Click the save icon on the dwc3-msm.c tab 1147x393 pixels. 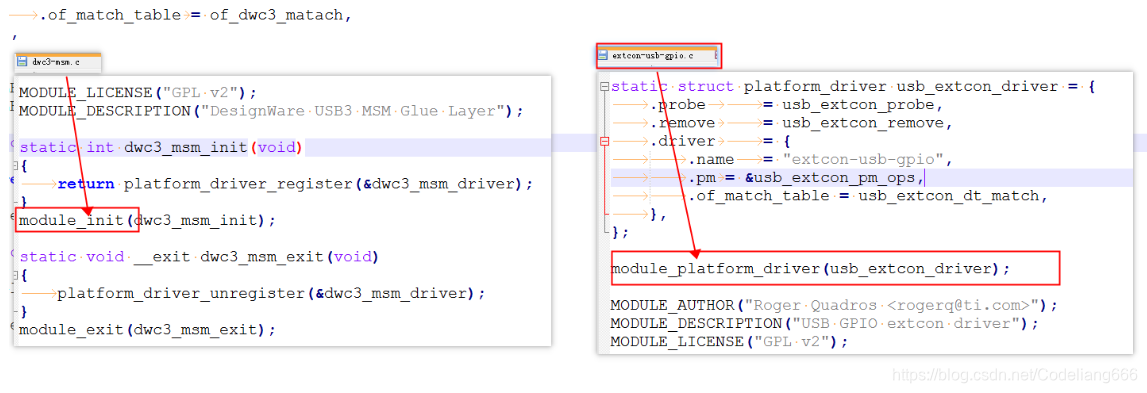(x=22, y=62)
